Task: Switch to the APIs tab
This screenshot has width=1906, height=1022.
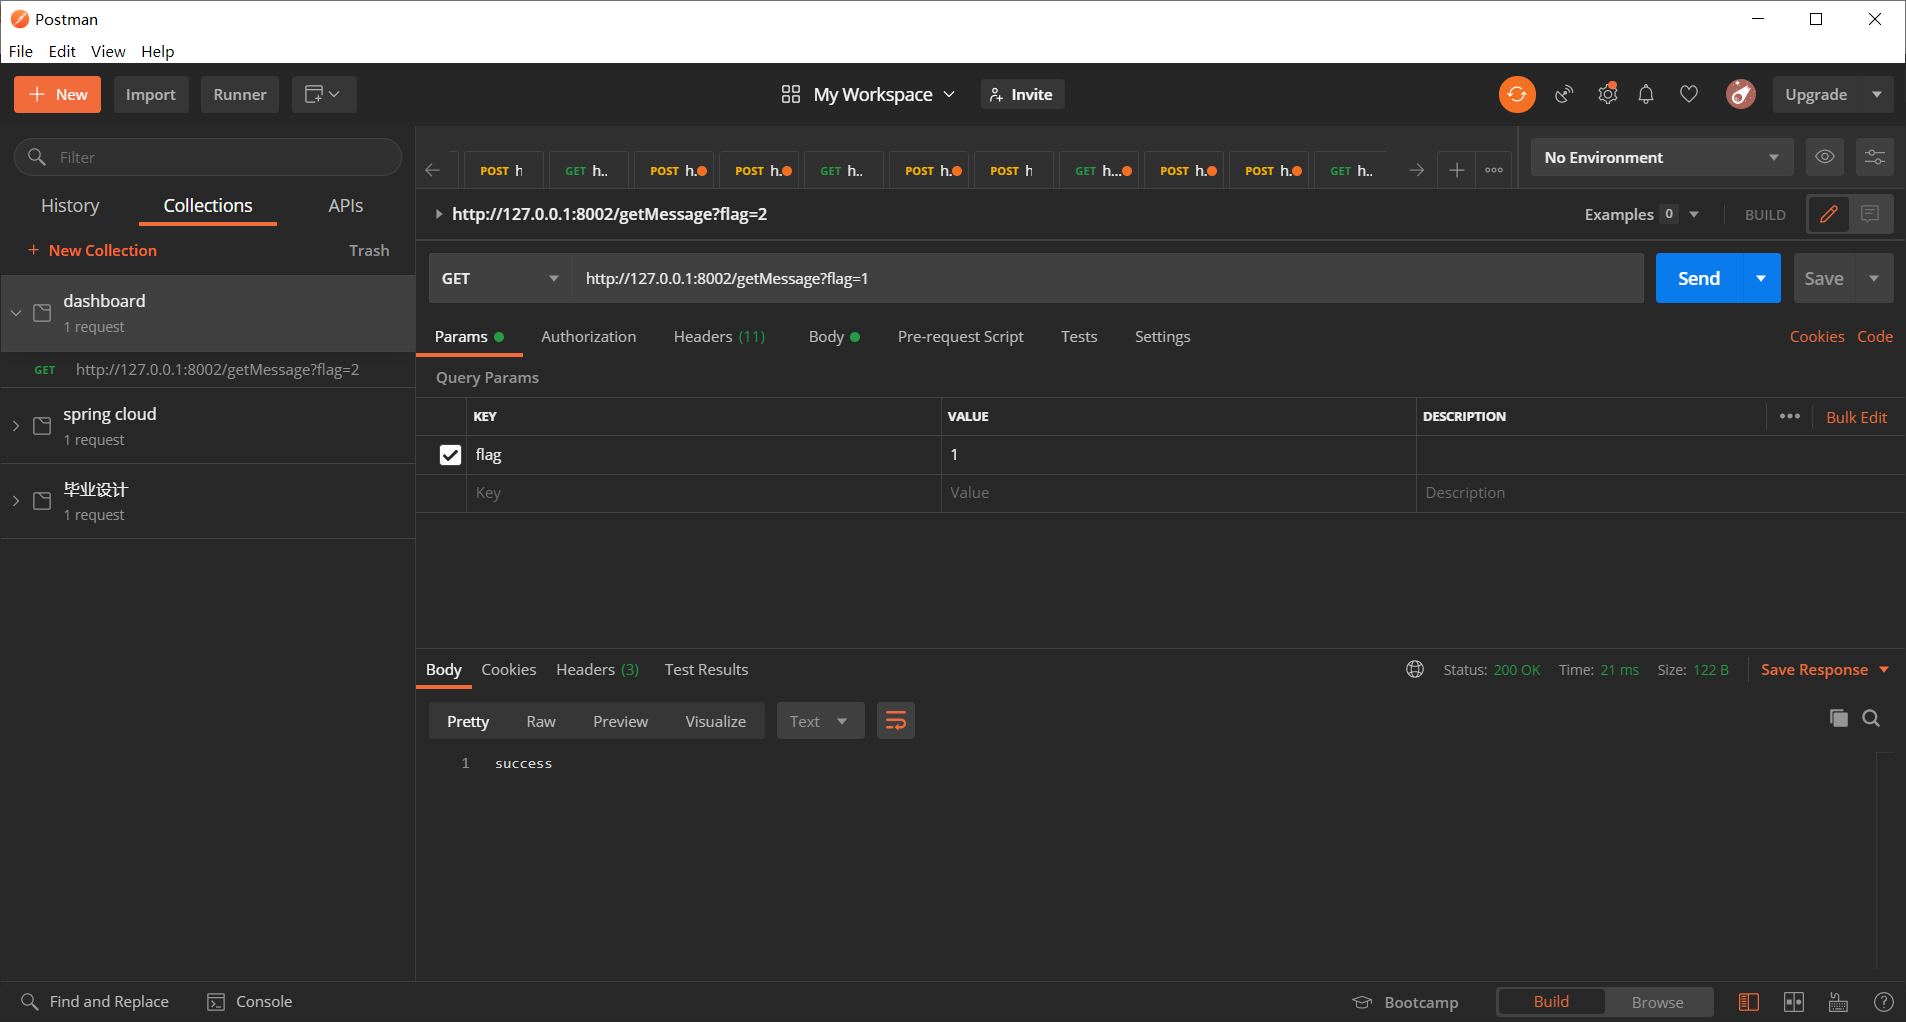Action: coord(345,205)
